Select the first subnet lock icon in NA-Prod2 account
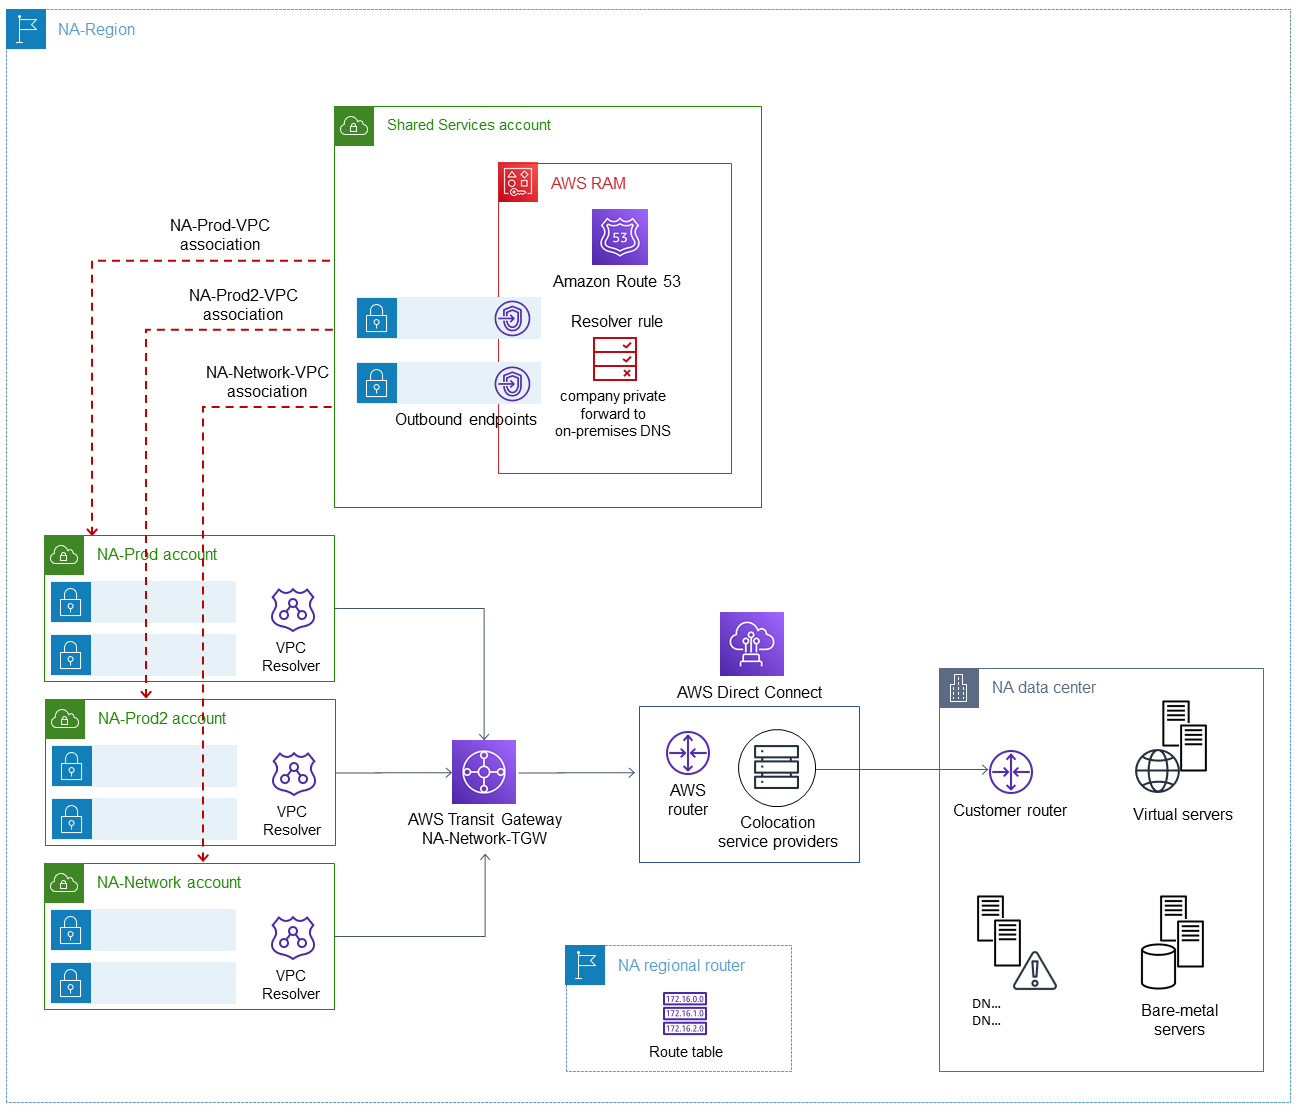Screen dimensions: 1302x1116 click(72, 766)
